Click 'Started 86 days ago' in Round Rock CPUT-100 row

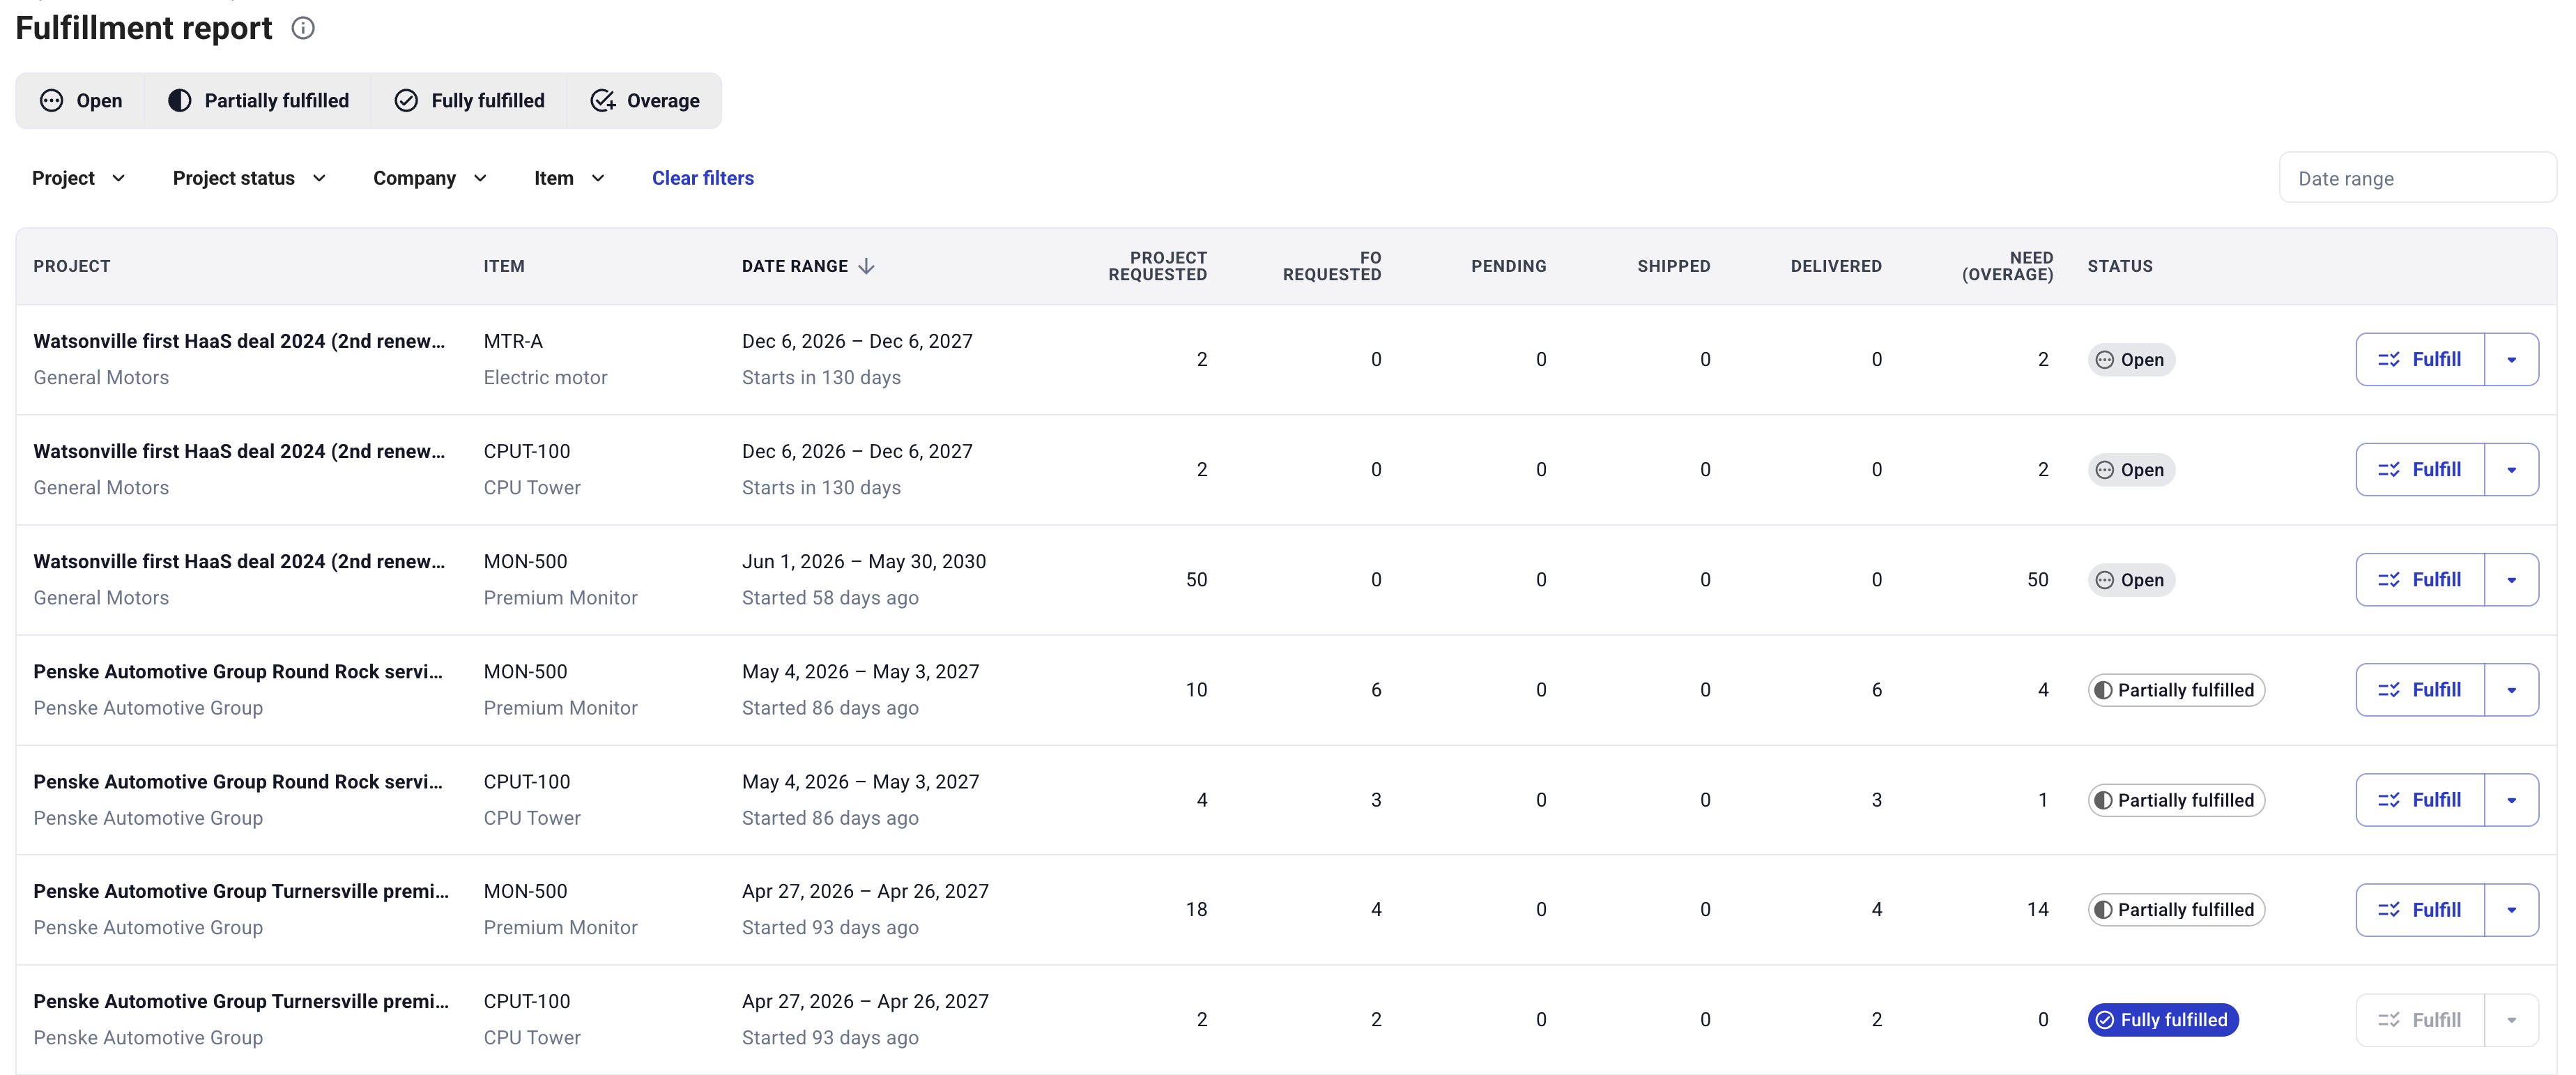pos(830,817)
